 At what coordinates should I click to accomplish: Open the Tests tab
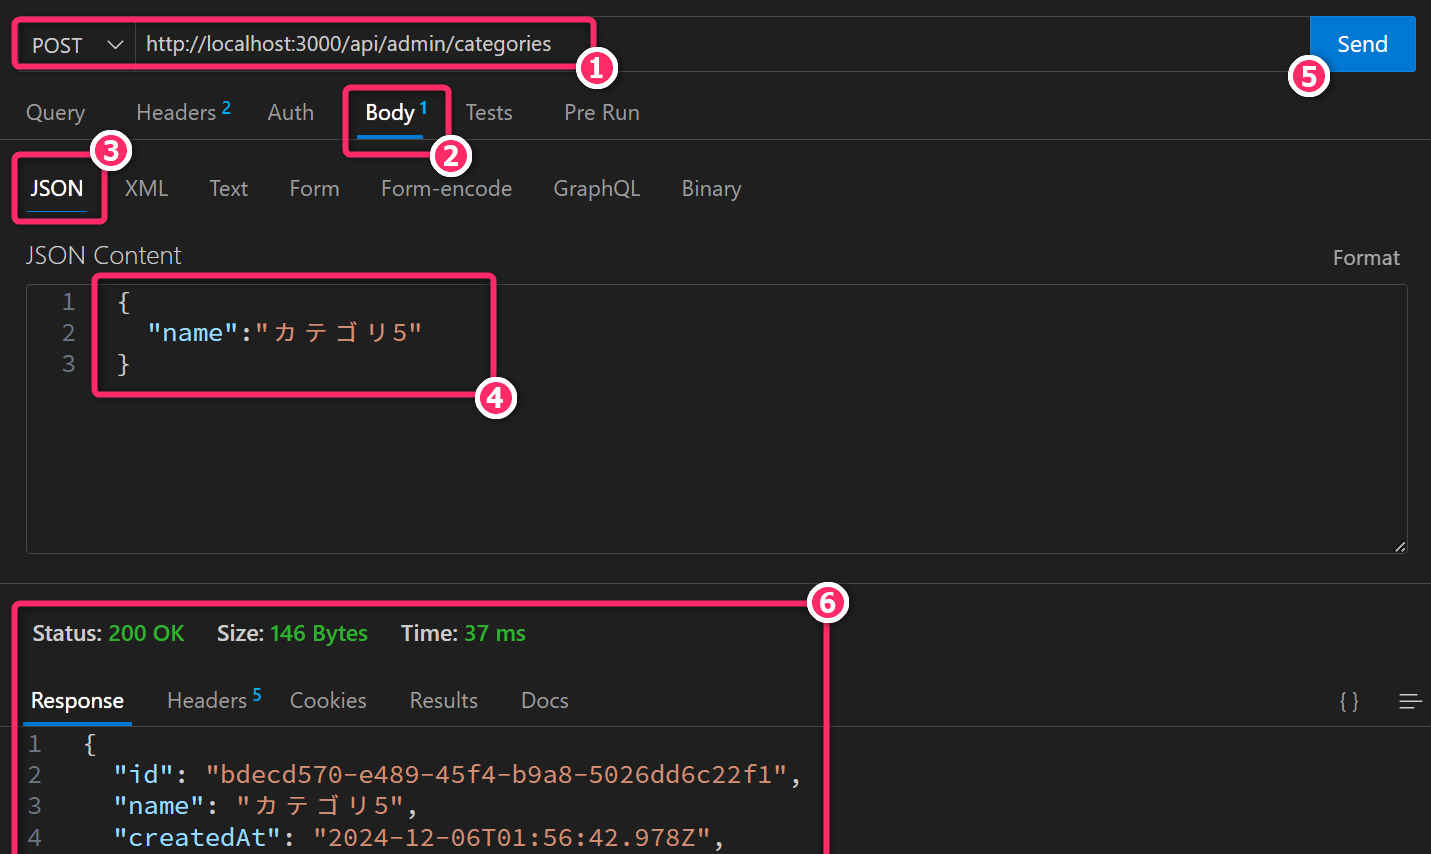pyautogui.click(x=489, y=113)
